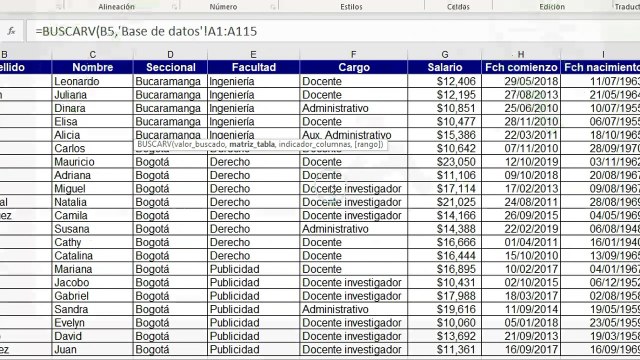The width and height of the screenshot is (640, 360).
Task: Select Camila's Docente investigador cell
Action: [353, 216]
